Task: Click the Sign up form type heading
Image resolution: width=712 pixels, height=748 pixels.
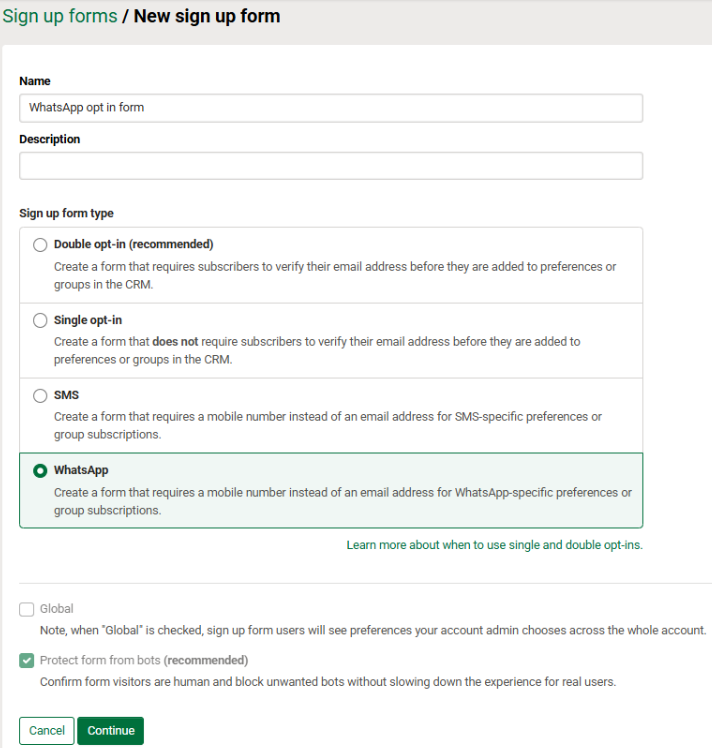Action: click(x=66, y=213)
